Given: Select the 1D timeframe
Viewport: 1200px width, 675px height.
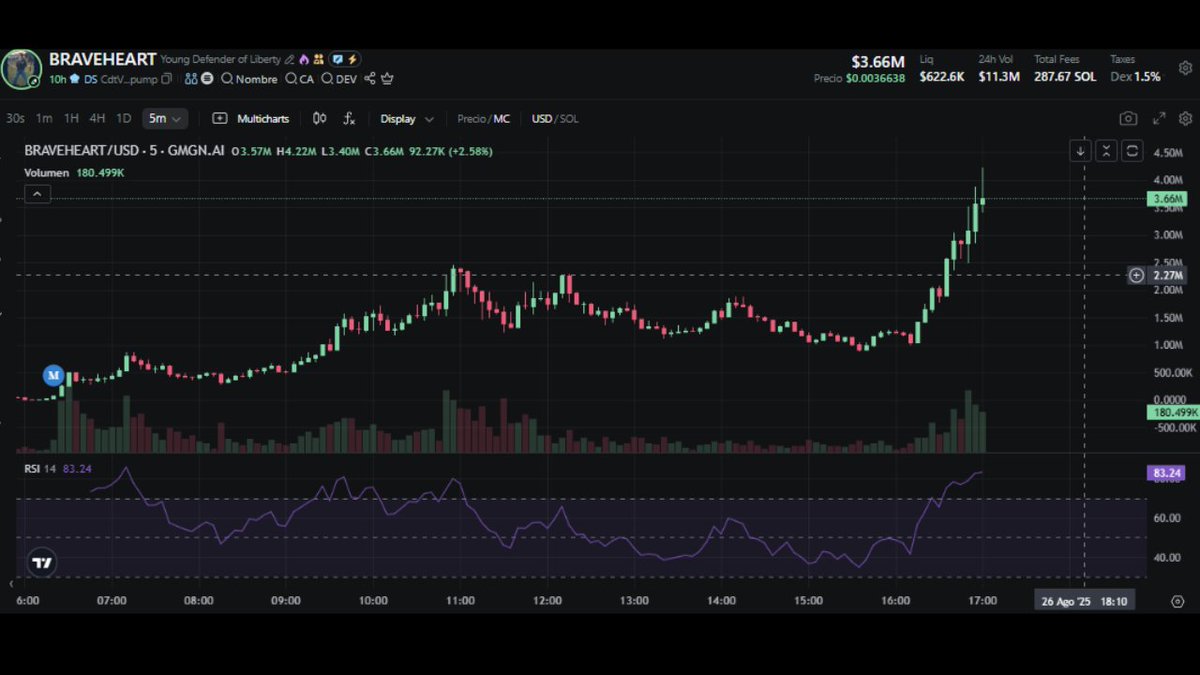Looking at the screenshot, I should [123, 118].
